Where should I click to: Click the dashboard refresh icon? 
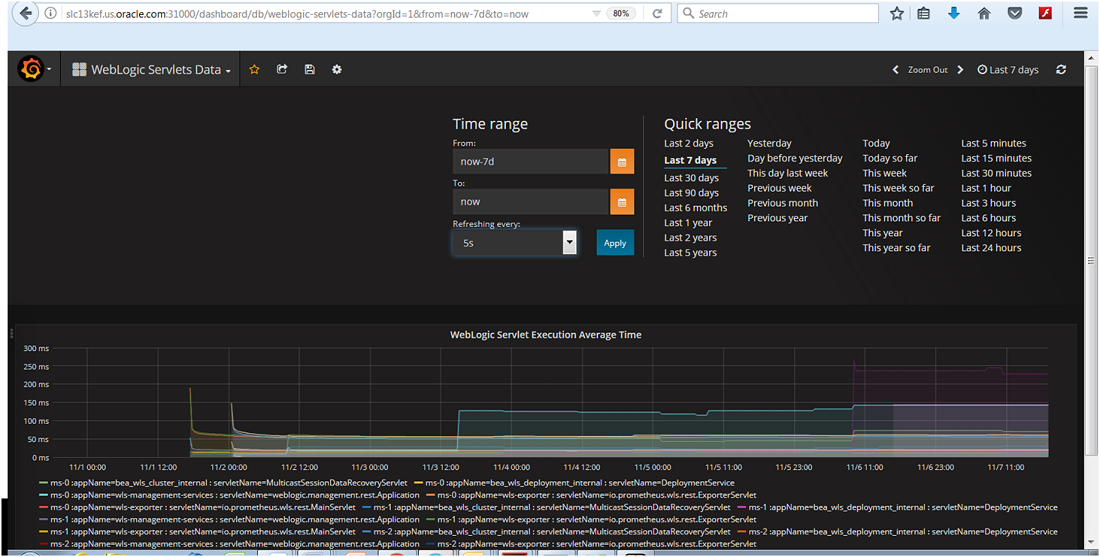coord(1061,70)
